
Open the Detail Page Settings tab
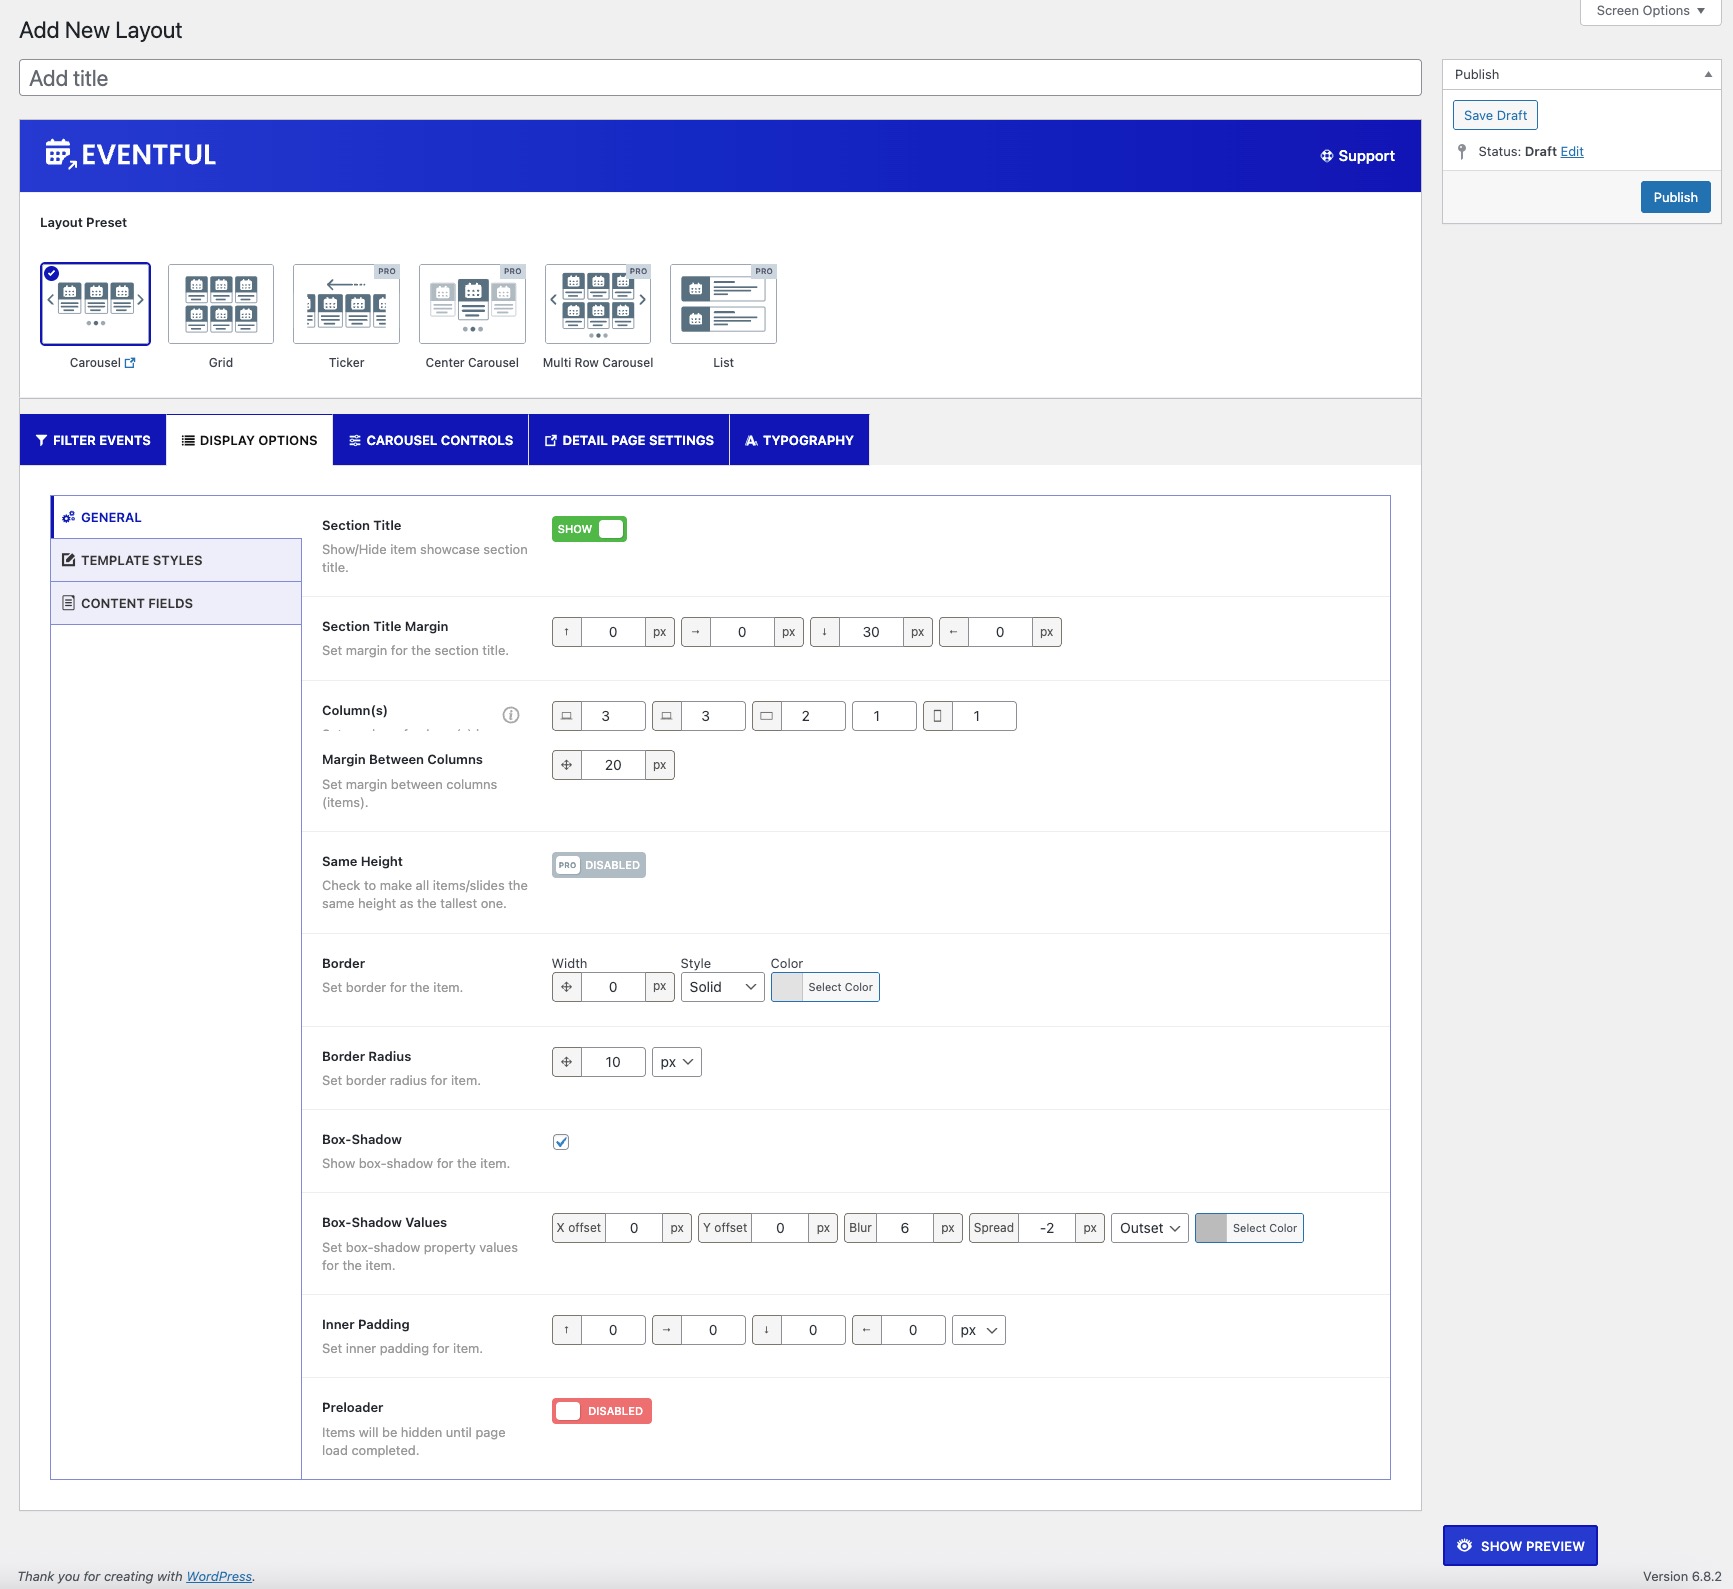click(629, 440)
